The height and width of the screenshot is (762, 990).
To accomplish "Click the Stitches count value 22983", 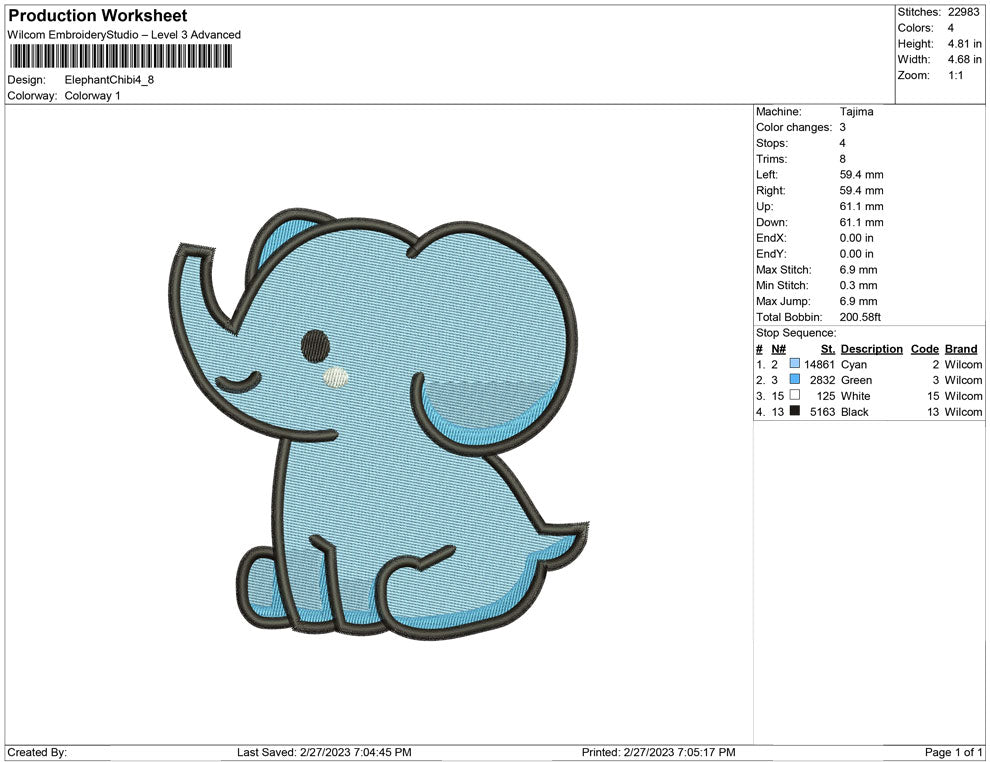I will point(964,12).
